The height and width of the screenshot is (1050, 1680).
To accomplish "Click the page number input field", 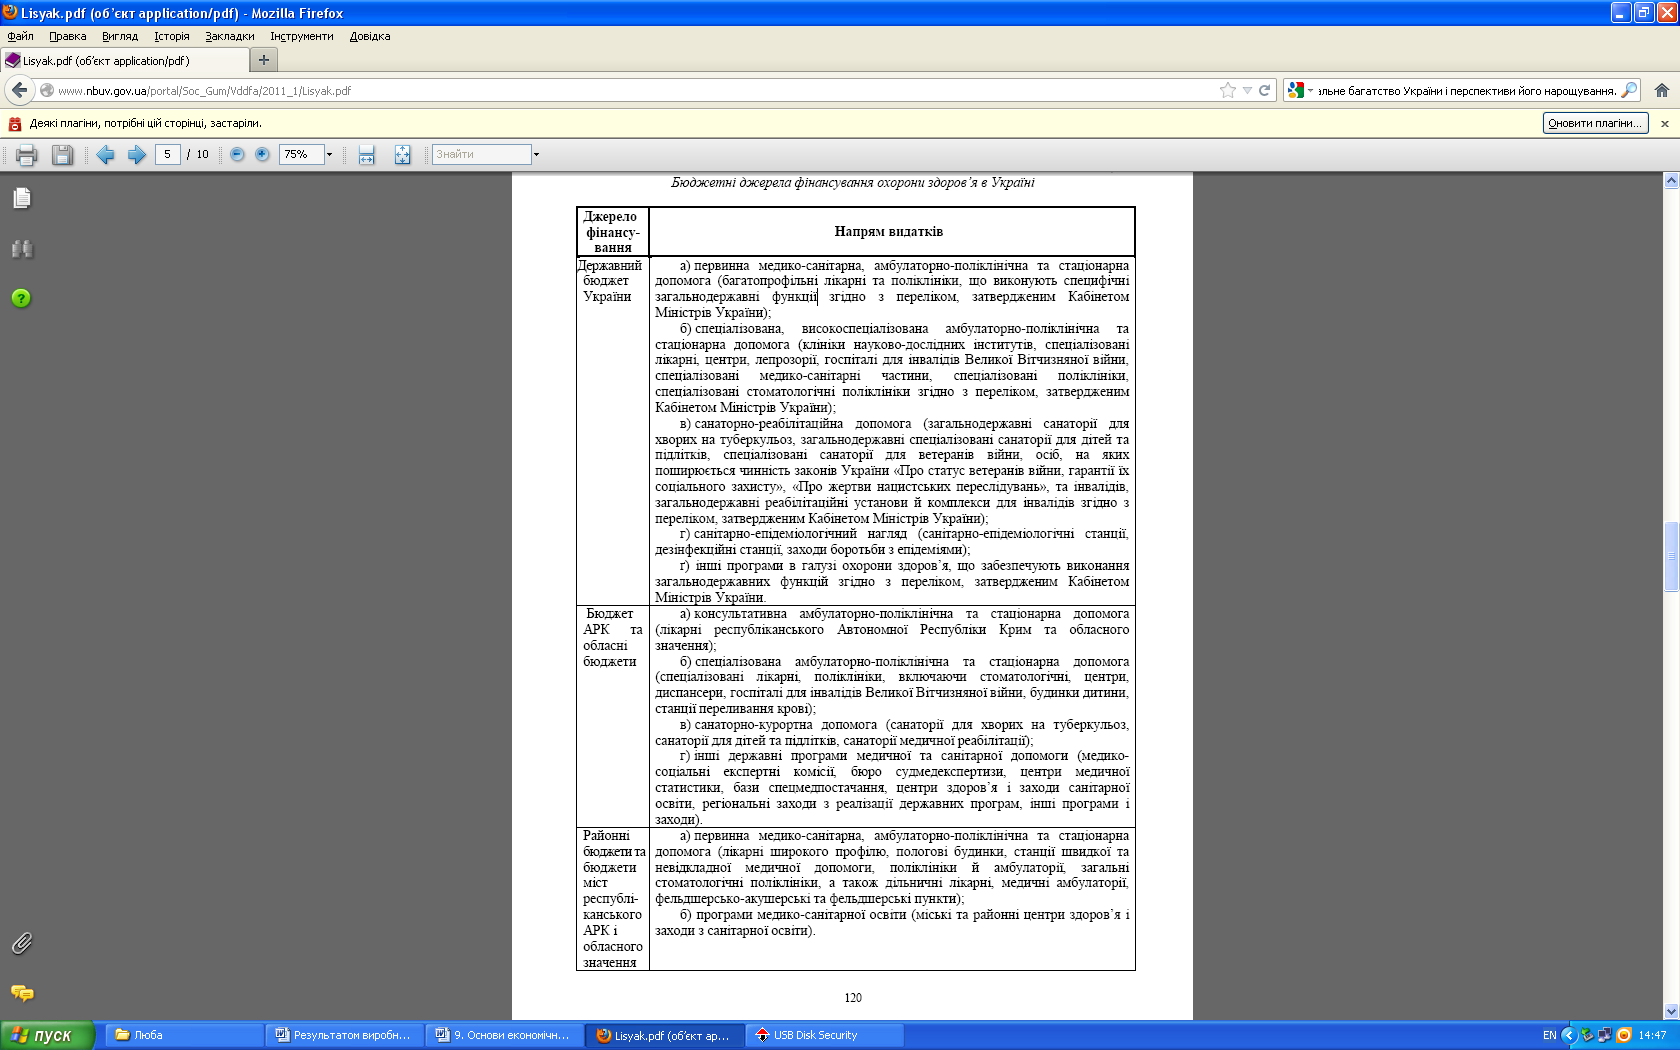I will click(x=168, y=154).
